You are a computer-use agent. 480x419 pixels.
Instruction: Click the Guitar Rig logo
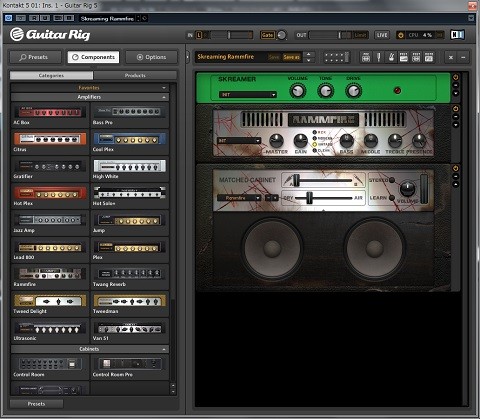(x=50, y=34)
